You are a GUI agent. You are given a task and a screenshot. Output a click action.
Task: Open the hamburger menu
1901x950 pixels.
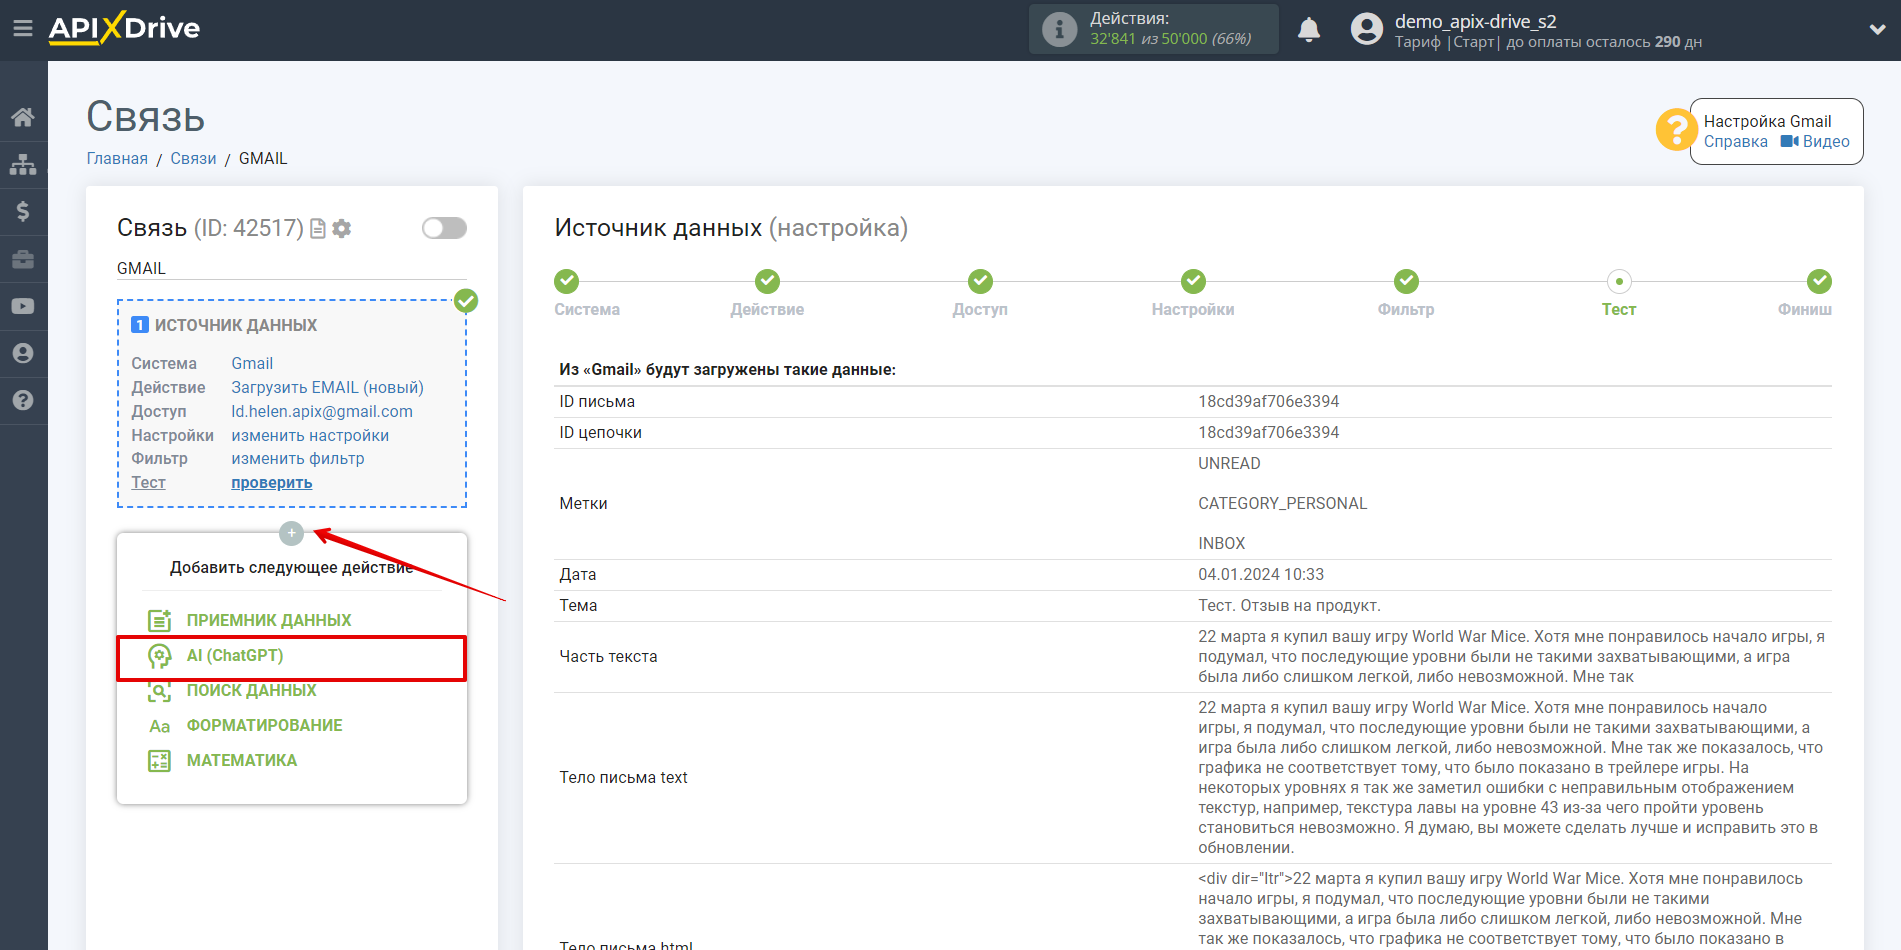click(x=23, y=29)
